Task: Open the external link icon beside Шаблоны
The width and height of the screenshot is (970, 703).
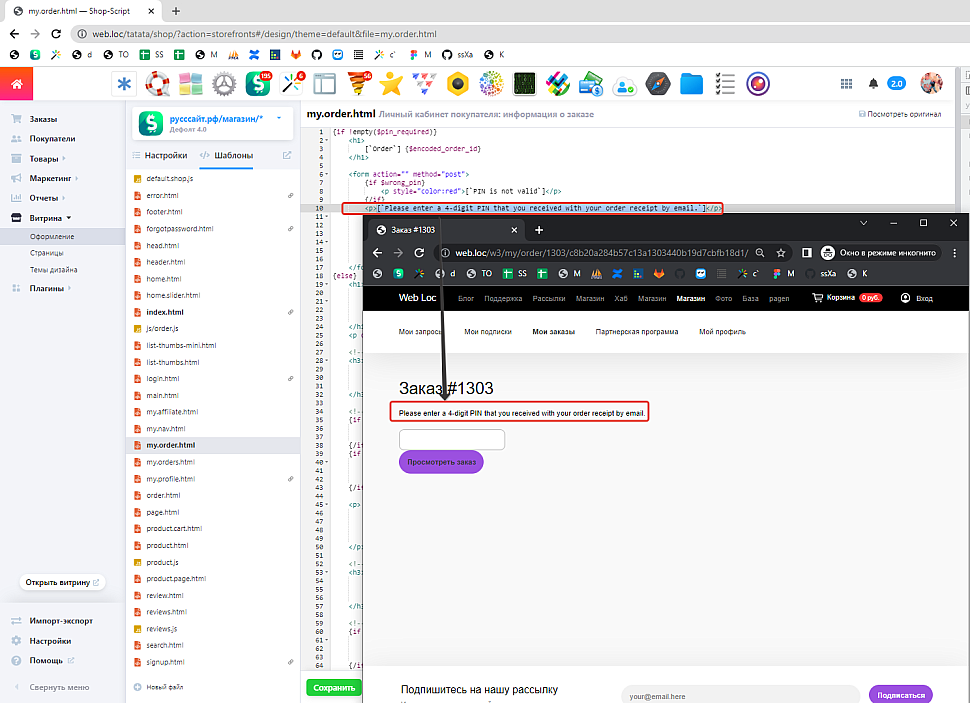Action: (287, 155)
